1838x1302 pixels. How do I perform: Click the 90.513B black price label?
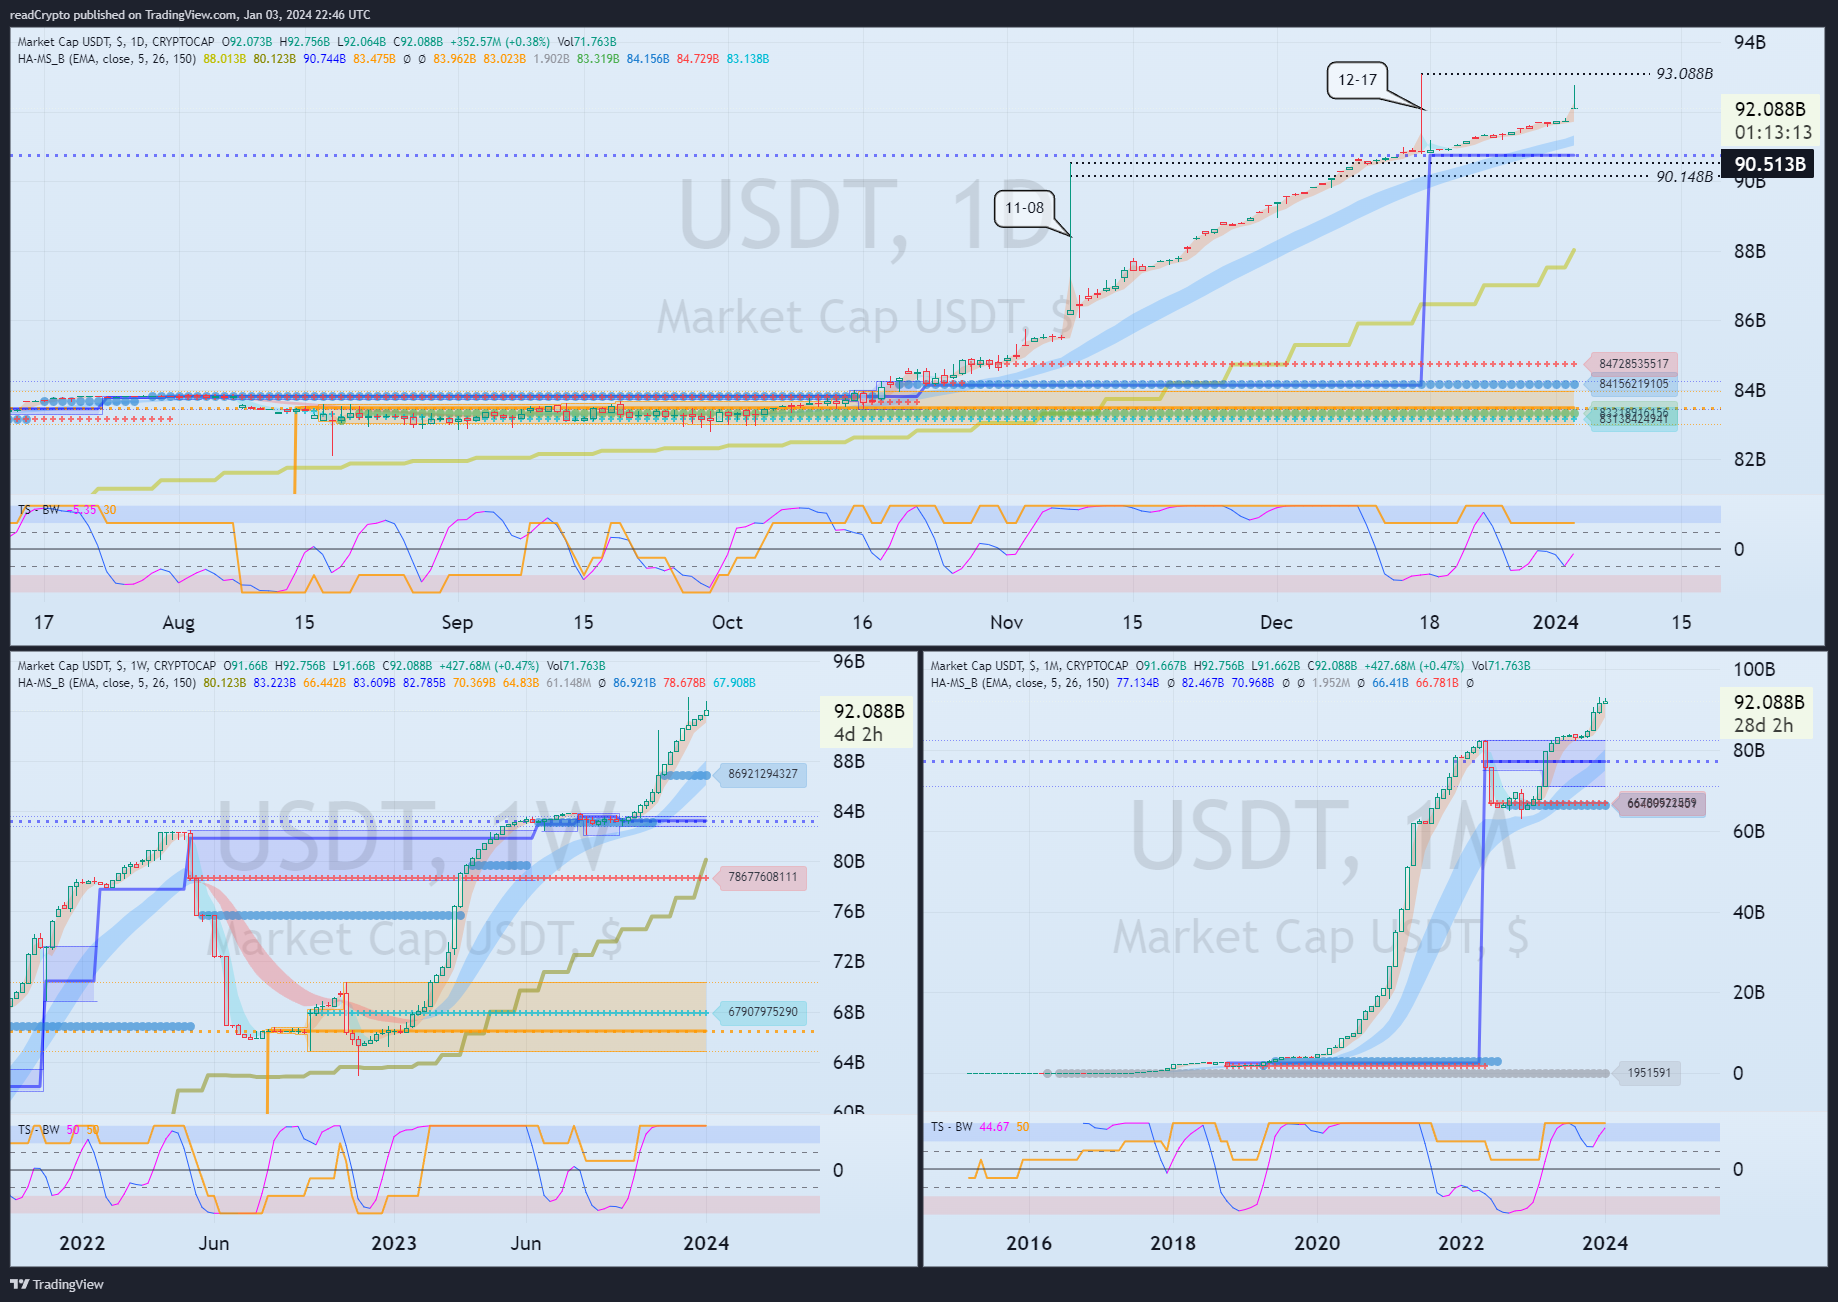click(x=1769, y=164)
